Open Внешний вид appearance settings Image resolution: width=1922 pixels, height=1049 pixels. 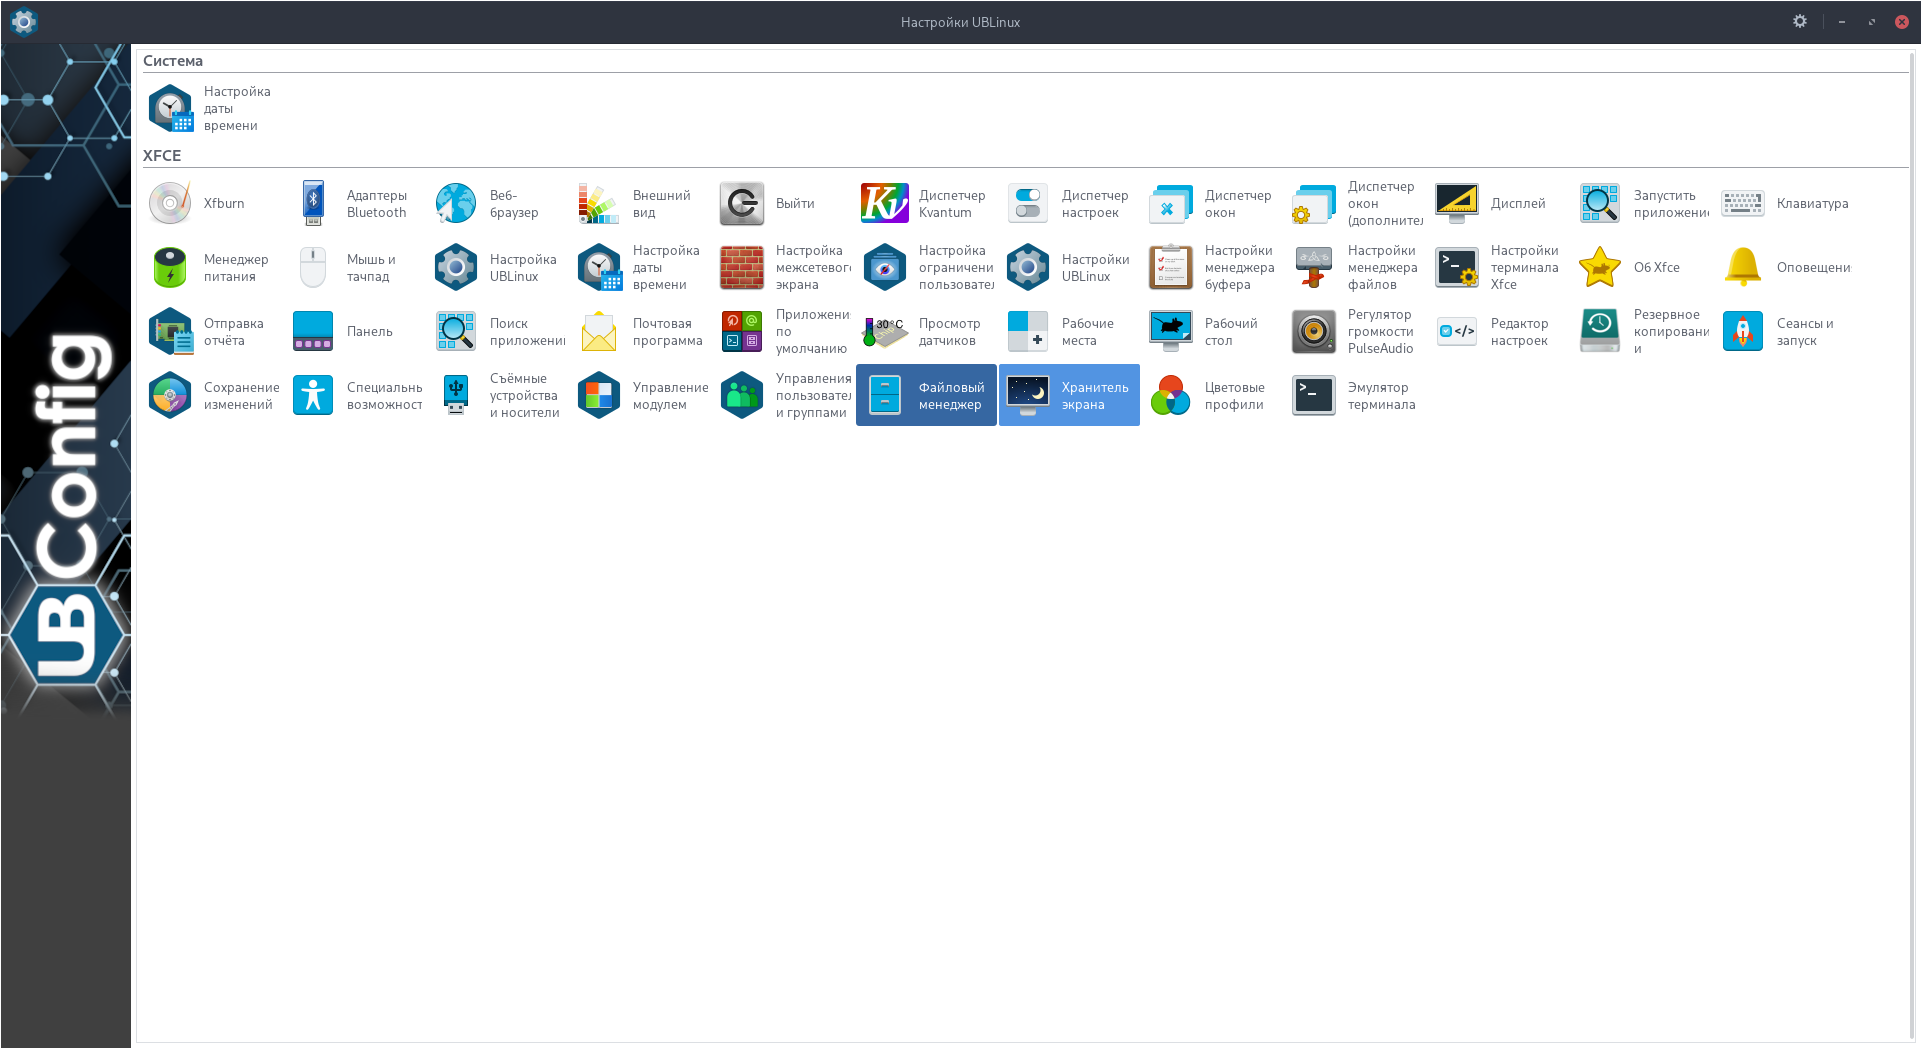(x=641, y=204)
